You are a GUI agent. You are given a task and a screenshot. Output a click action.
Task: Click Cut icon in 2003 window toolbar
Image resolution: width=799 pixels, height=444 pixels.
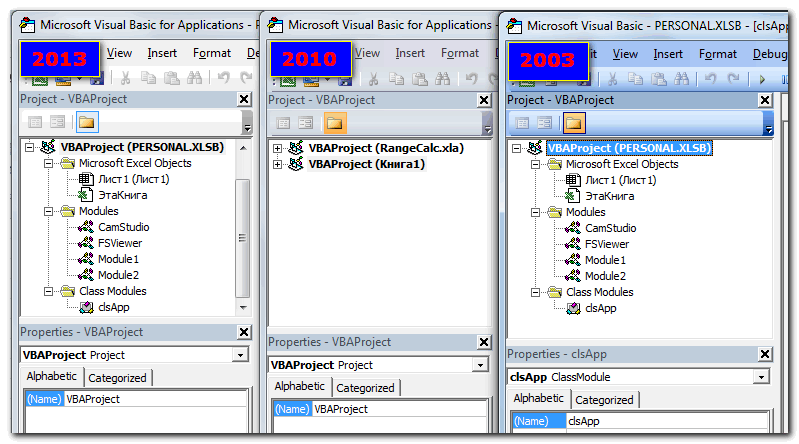coord(612,79)
